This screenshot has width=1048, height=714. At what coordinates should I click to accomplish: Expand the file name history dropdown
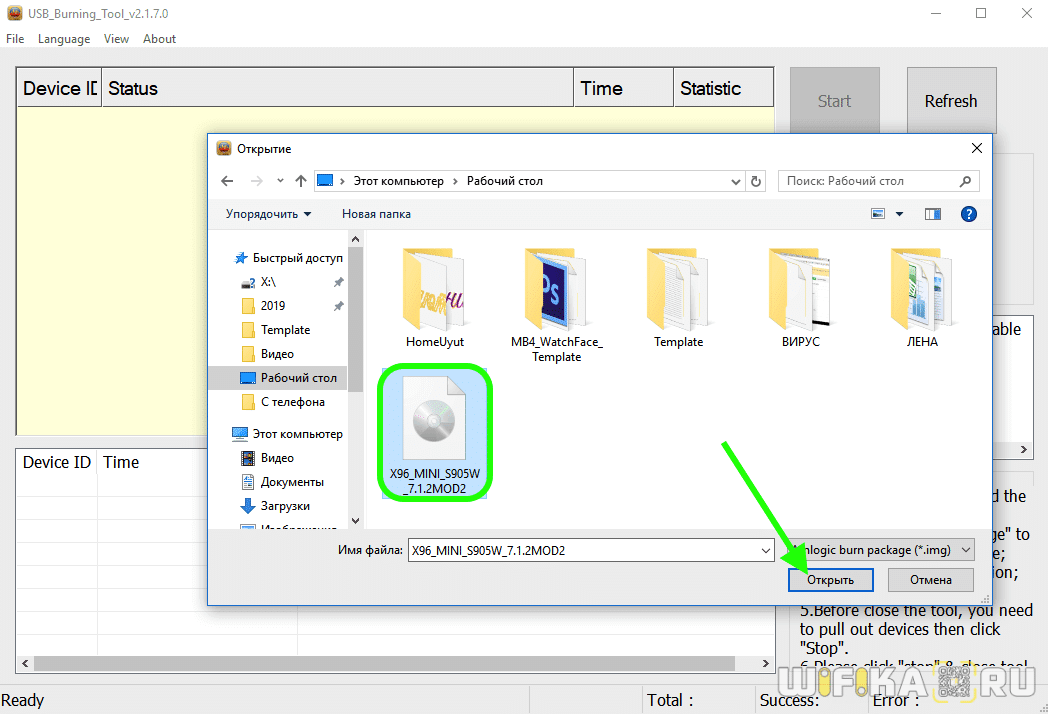pyautogui.click(x=765, y=550)
